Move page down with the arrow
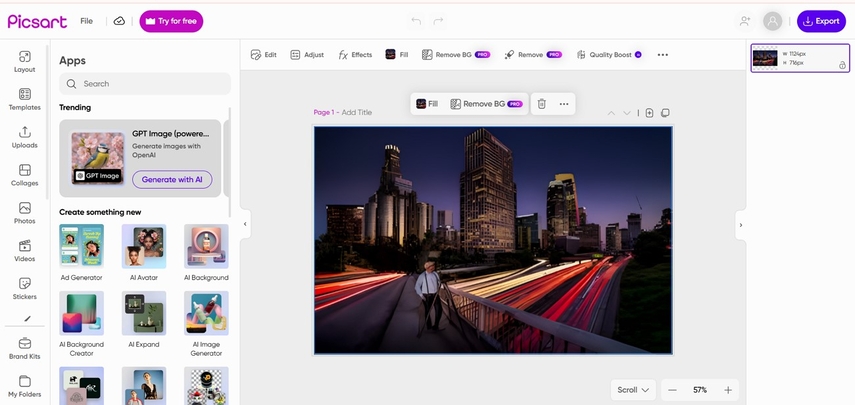The height and width of the screenshot is (405, 855). pos(627,113)
